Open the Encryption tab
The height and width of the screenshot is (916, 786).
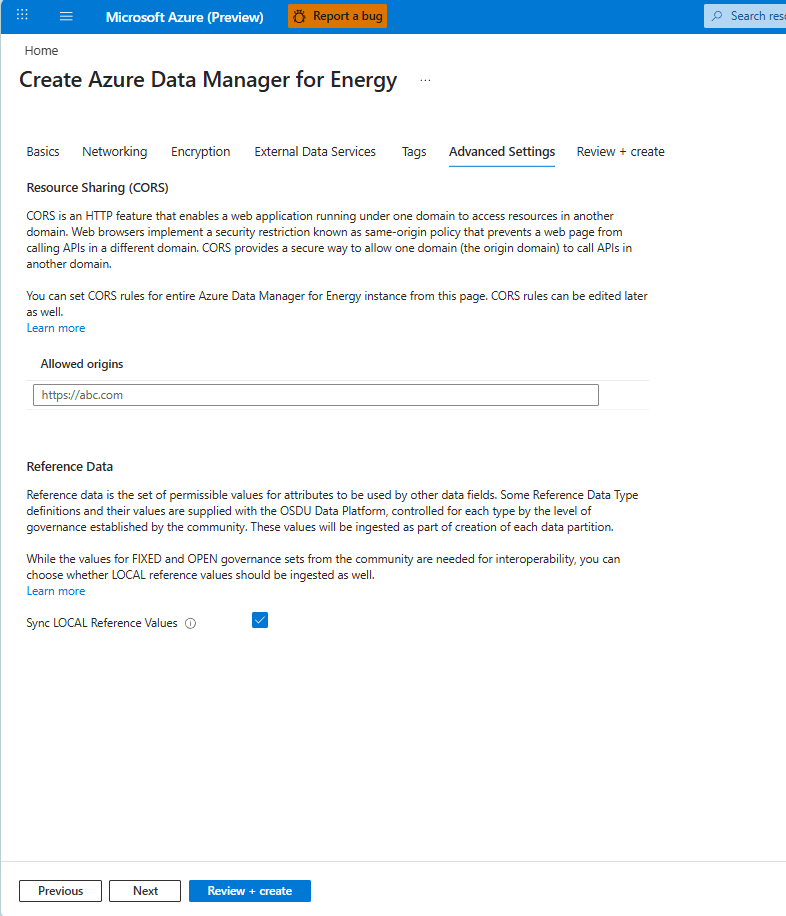(x=200, y=151)
